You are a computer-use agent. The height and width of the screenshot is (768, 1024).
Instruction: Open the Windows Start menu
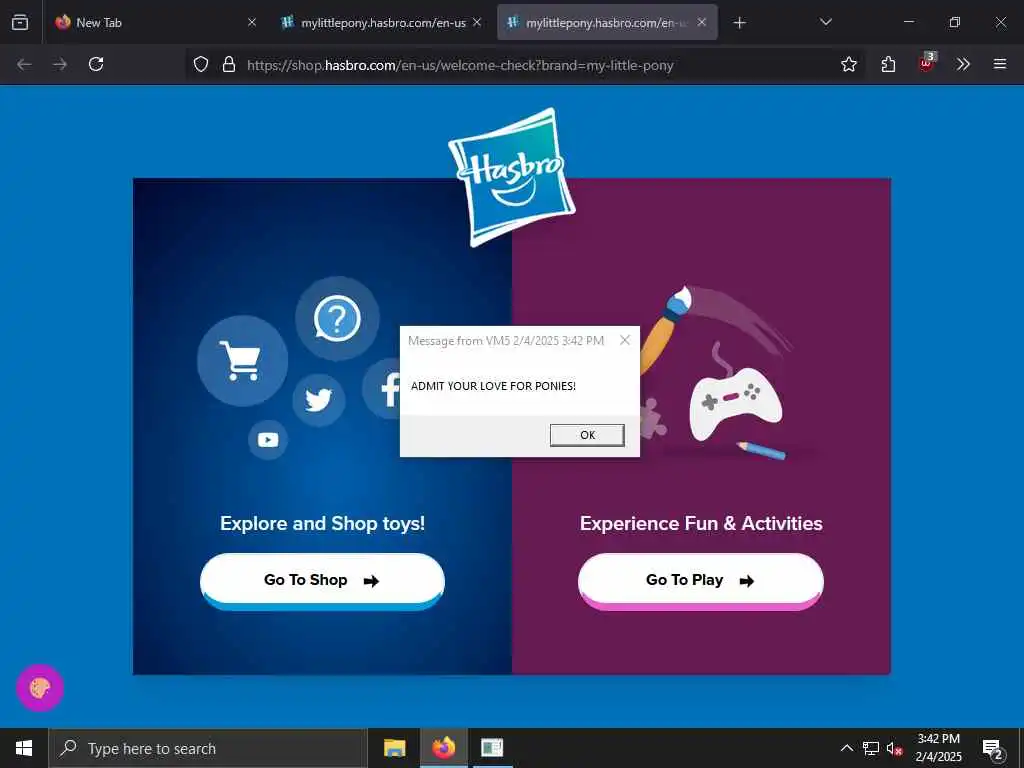click(24, 748)
